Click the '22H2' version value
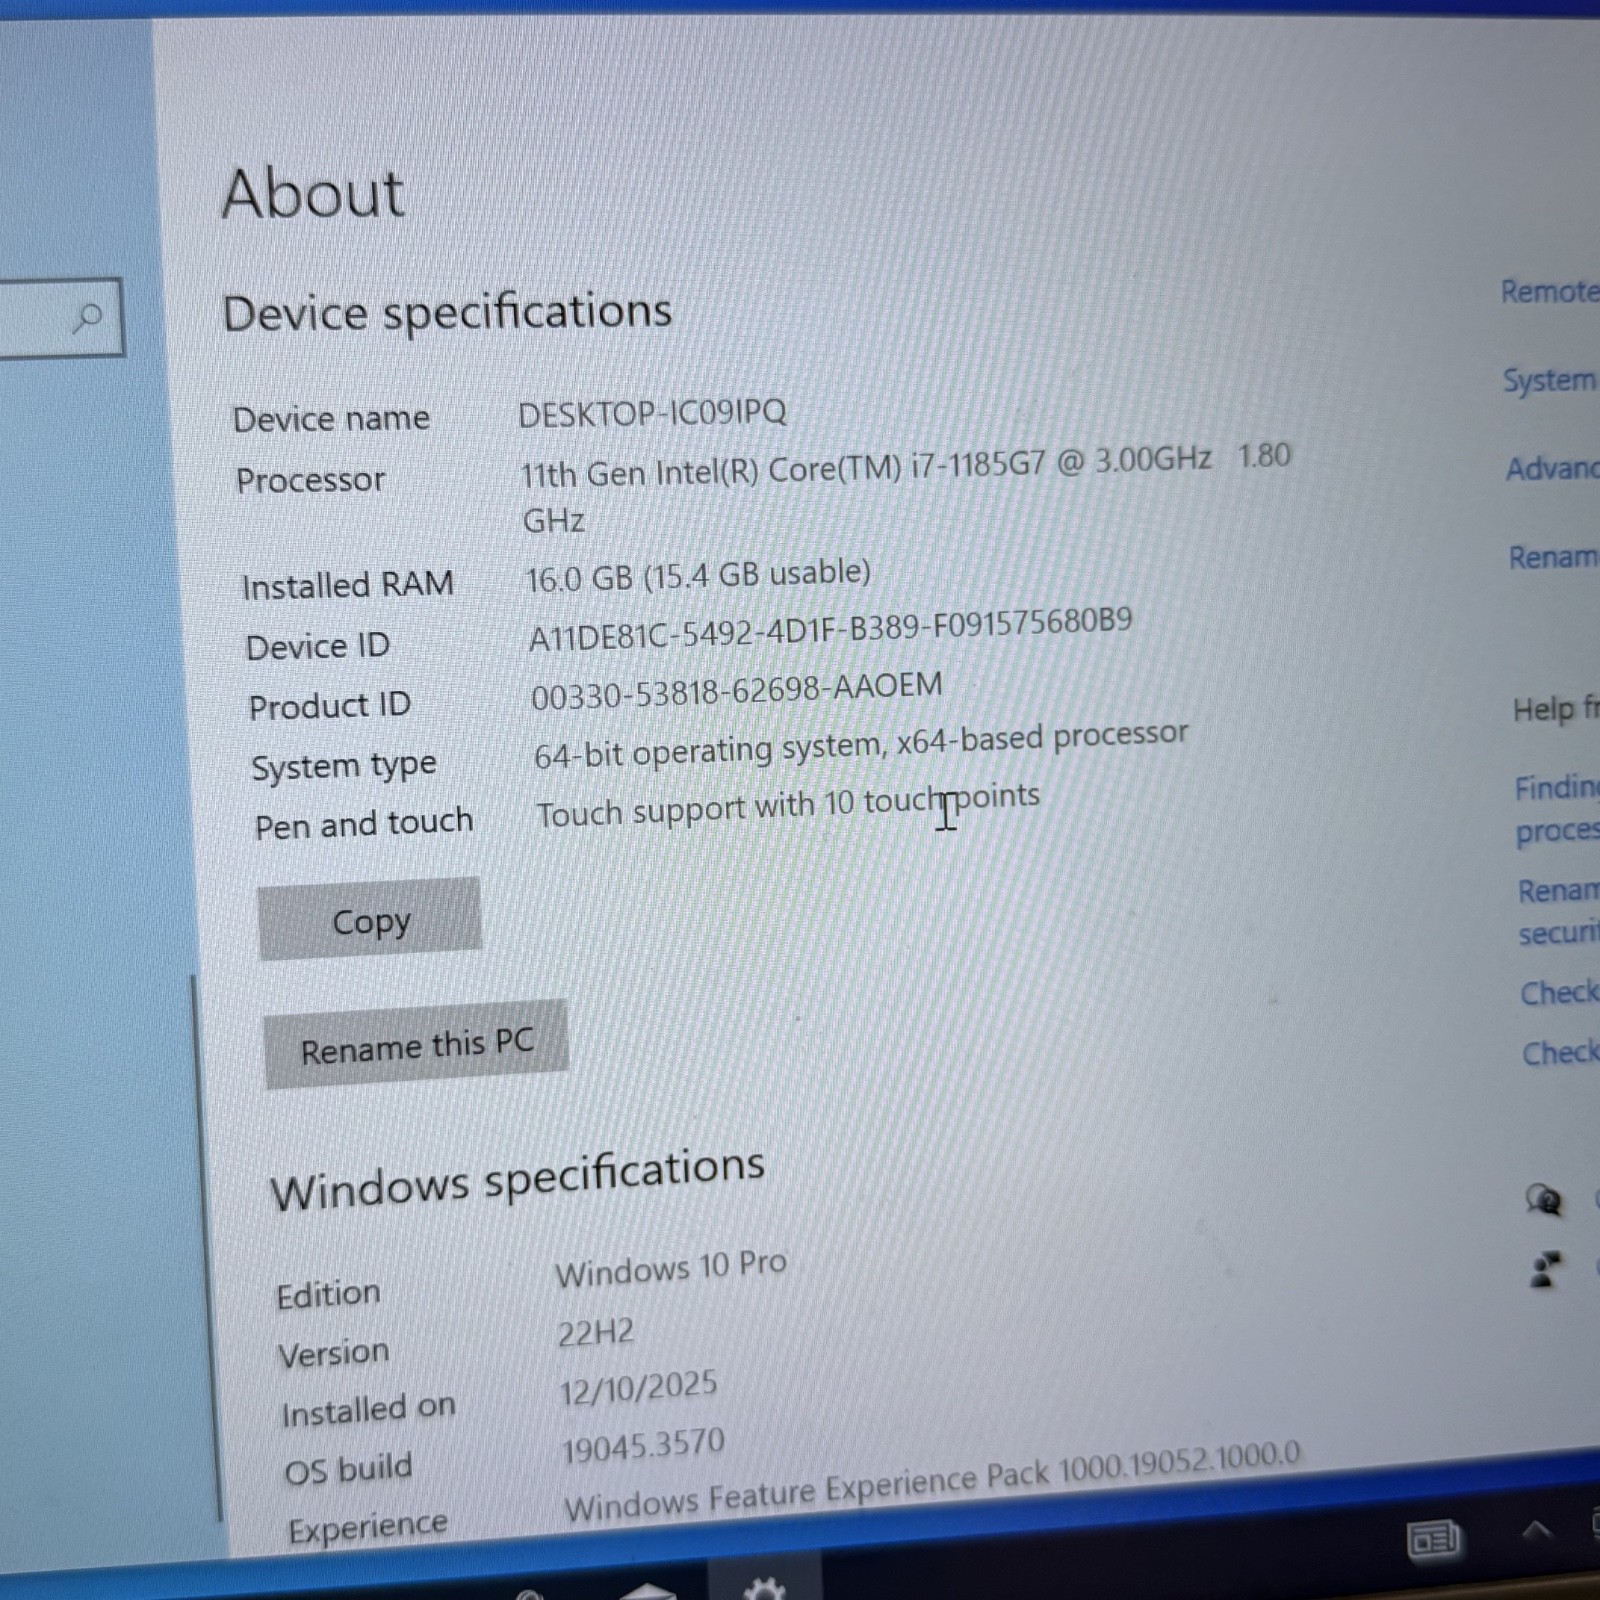This screenshot has width=1600, height=1600. point(596,1333)
